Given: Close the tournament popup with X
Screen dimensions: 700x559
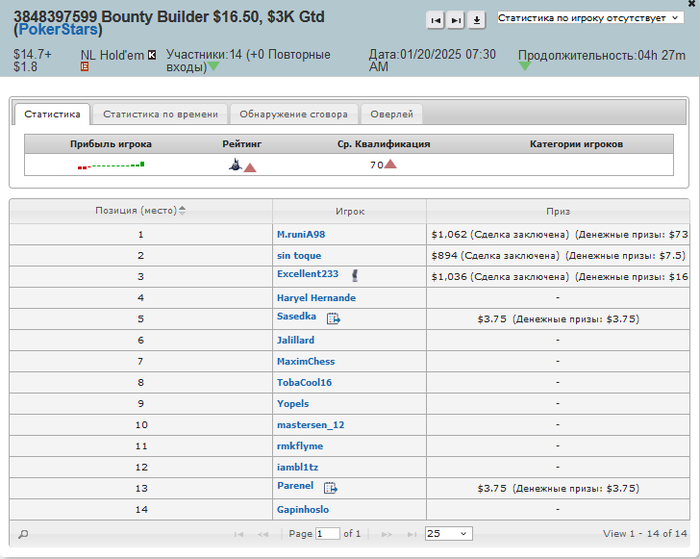Looking at the screenshot, I should click(x=692, y=4).
